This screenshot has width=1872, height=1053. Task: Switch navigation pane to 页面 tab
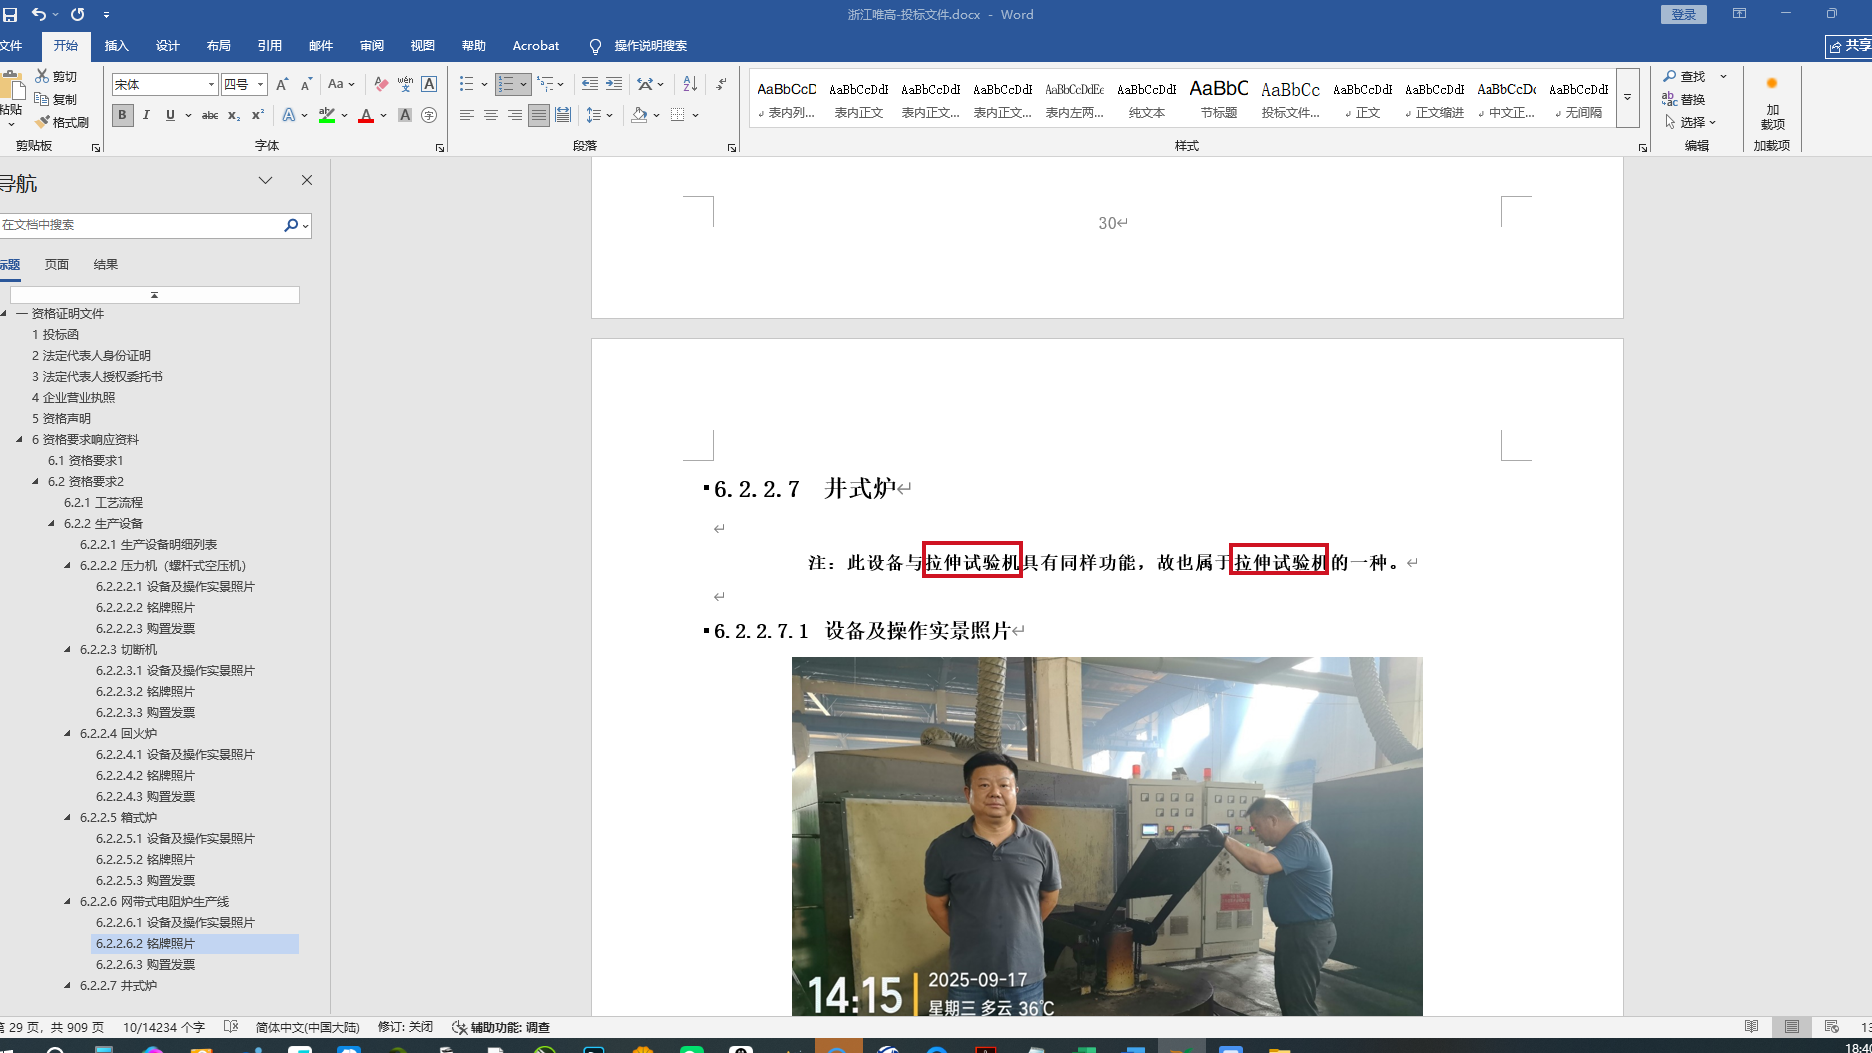coord(57,265)
